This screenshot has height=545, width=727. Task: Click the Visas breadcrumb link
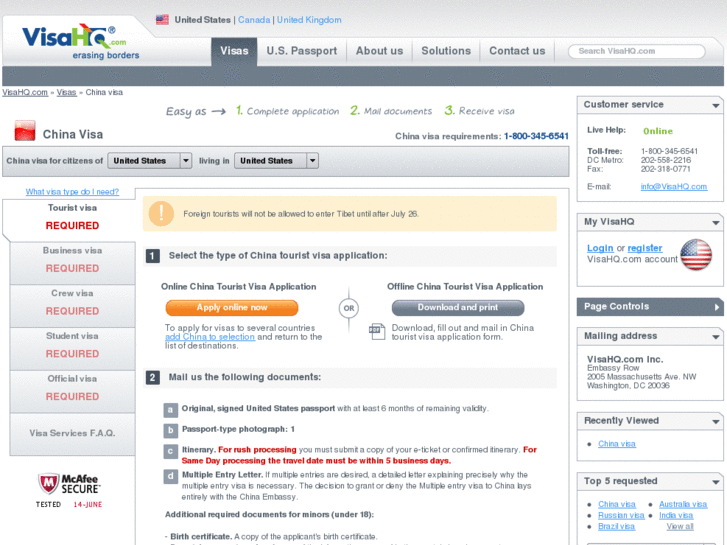[x=66, y=92]
